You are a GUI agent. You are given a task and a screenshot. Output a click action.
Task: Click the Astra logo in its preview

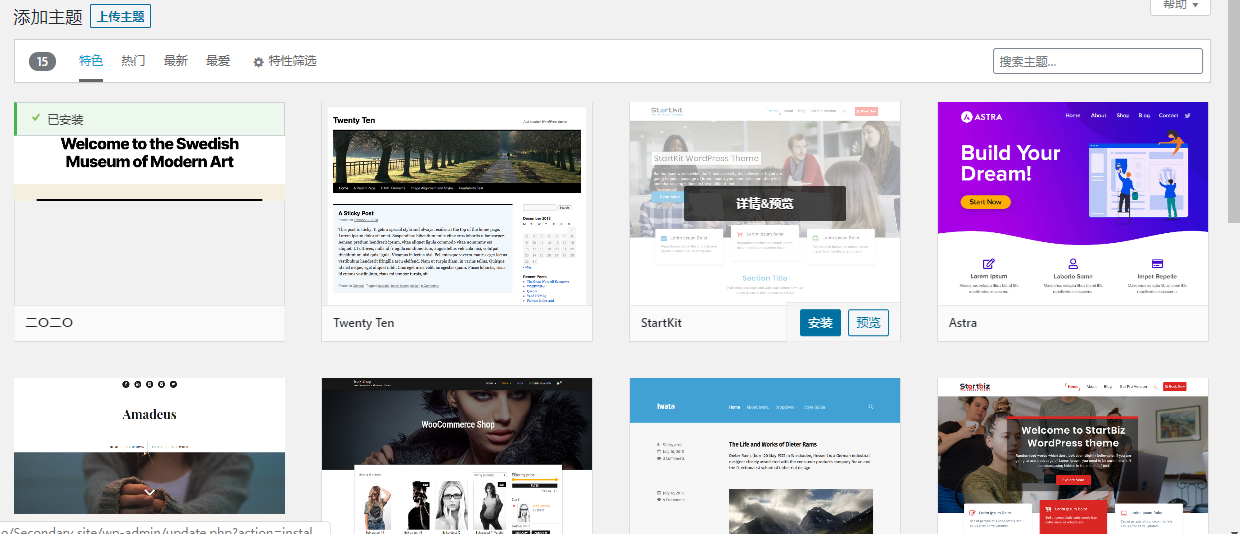pos(981,117)
